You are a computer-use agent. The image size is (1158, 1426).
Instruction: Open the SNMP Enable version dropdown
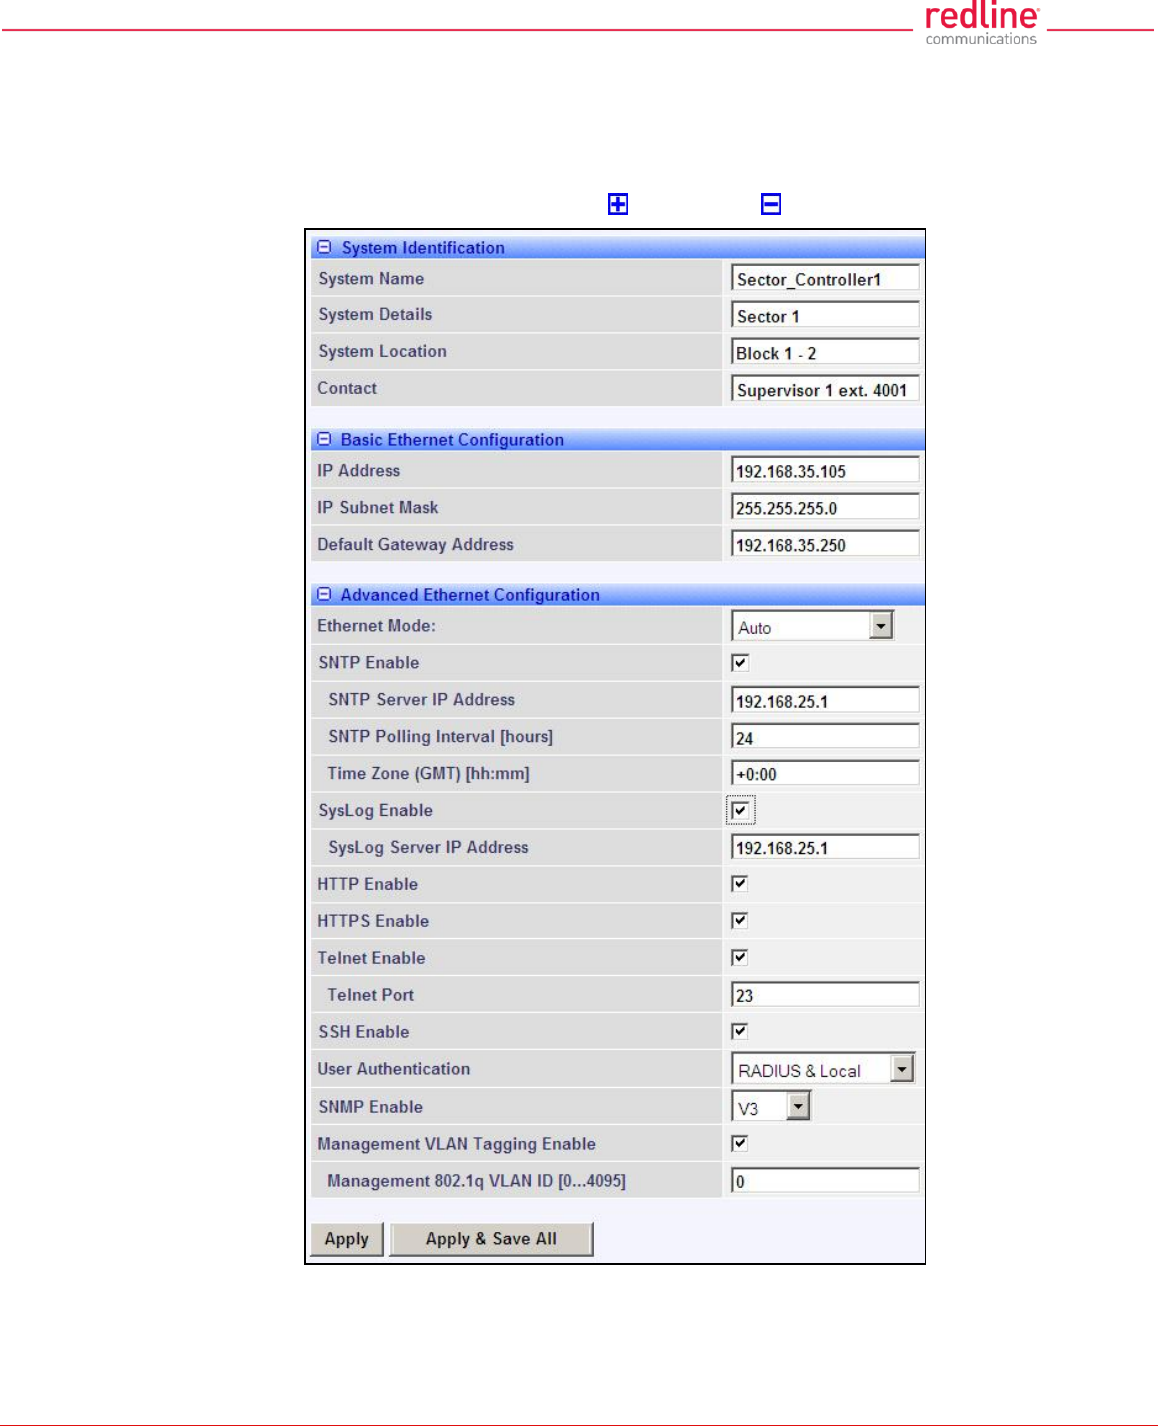[798, 1106]
